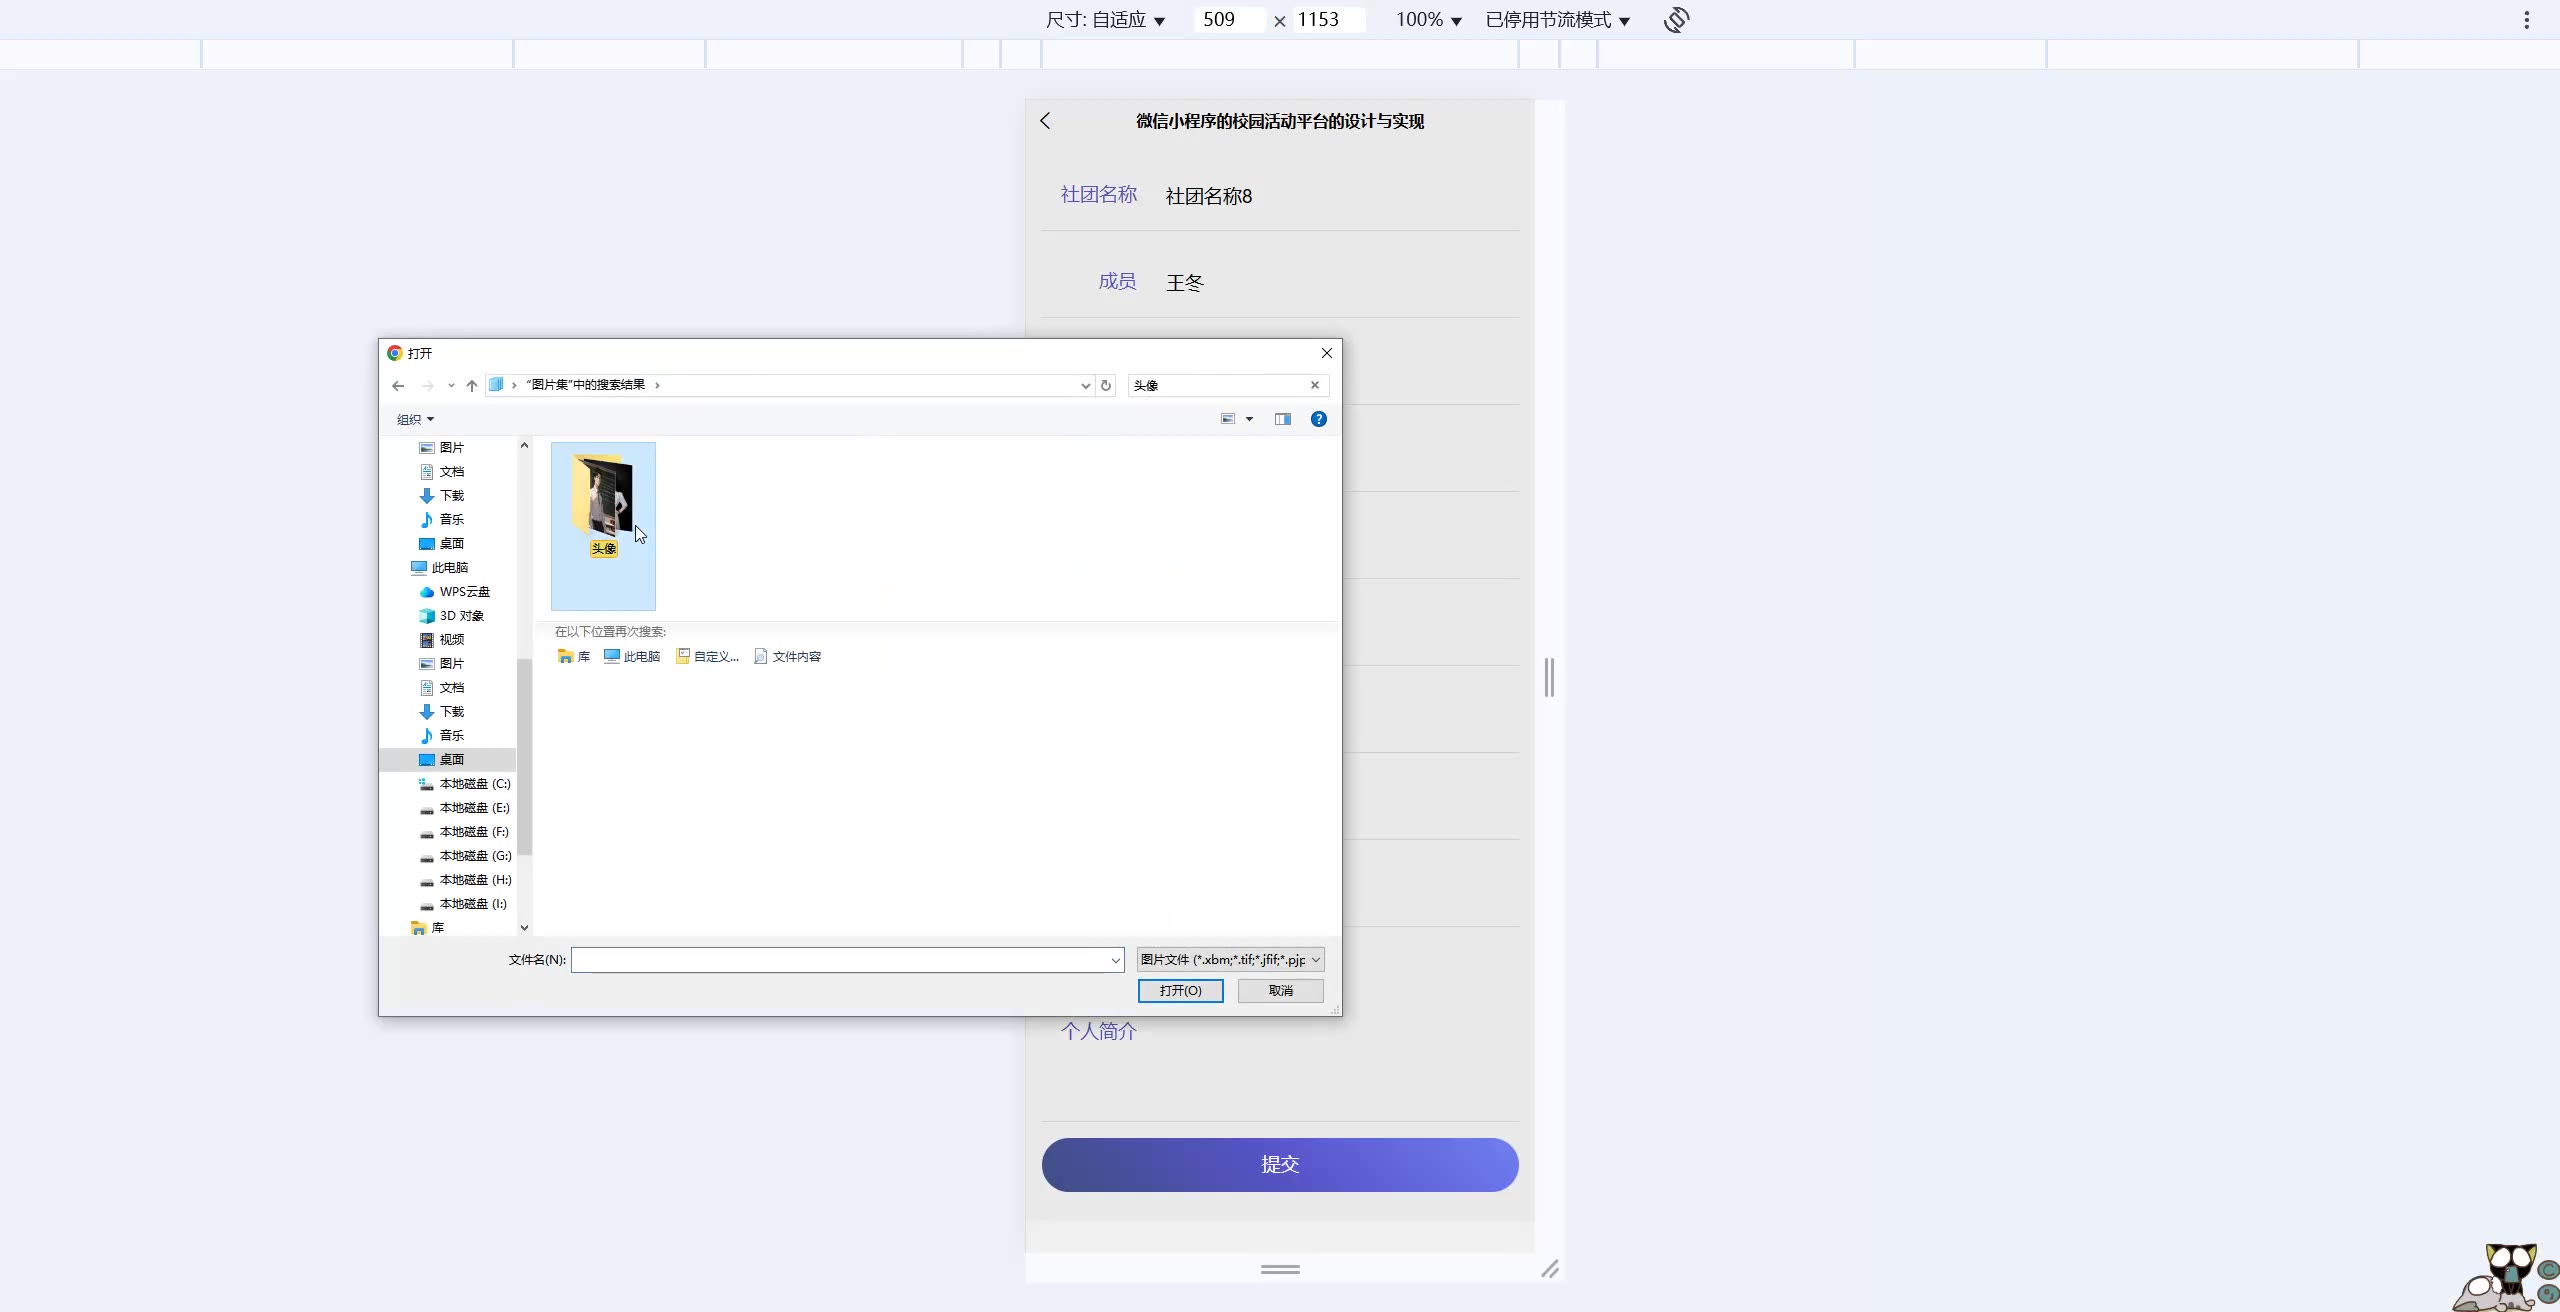Click the back arrow in app header
2560x1312 pixels.
pyautogui.click(x=1045, y=121)
